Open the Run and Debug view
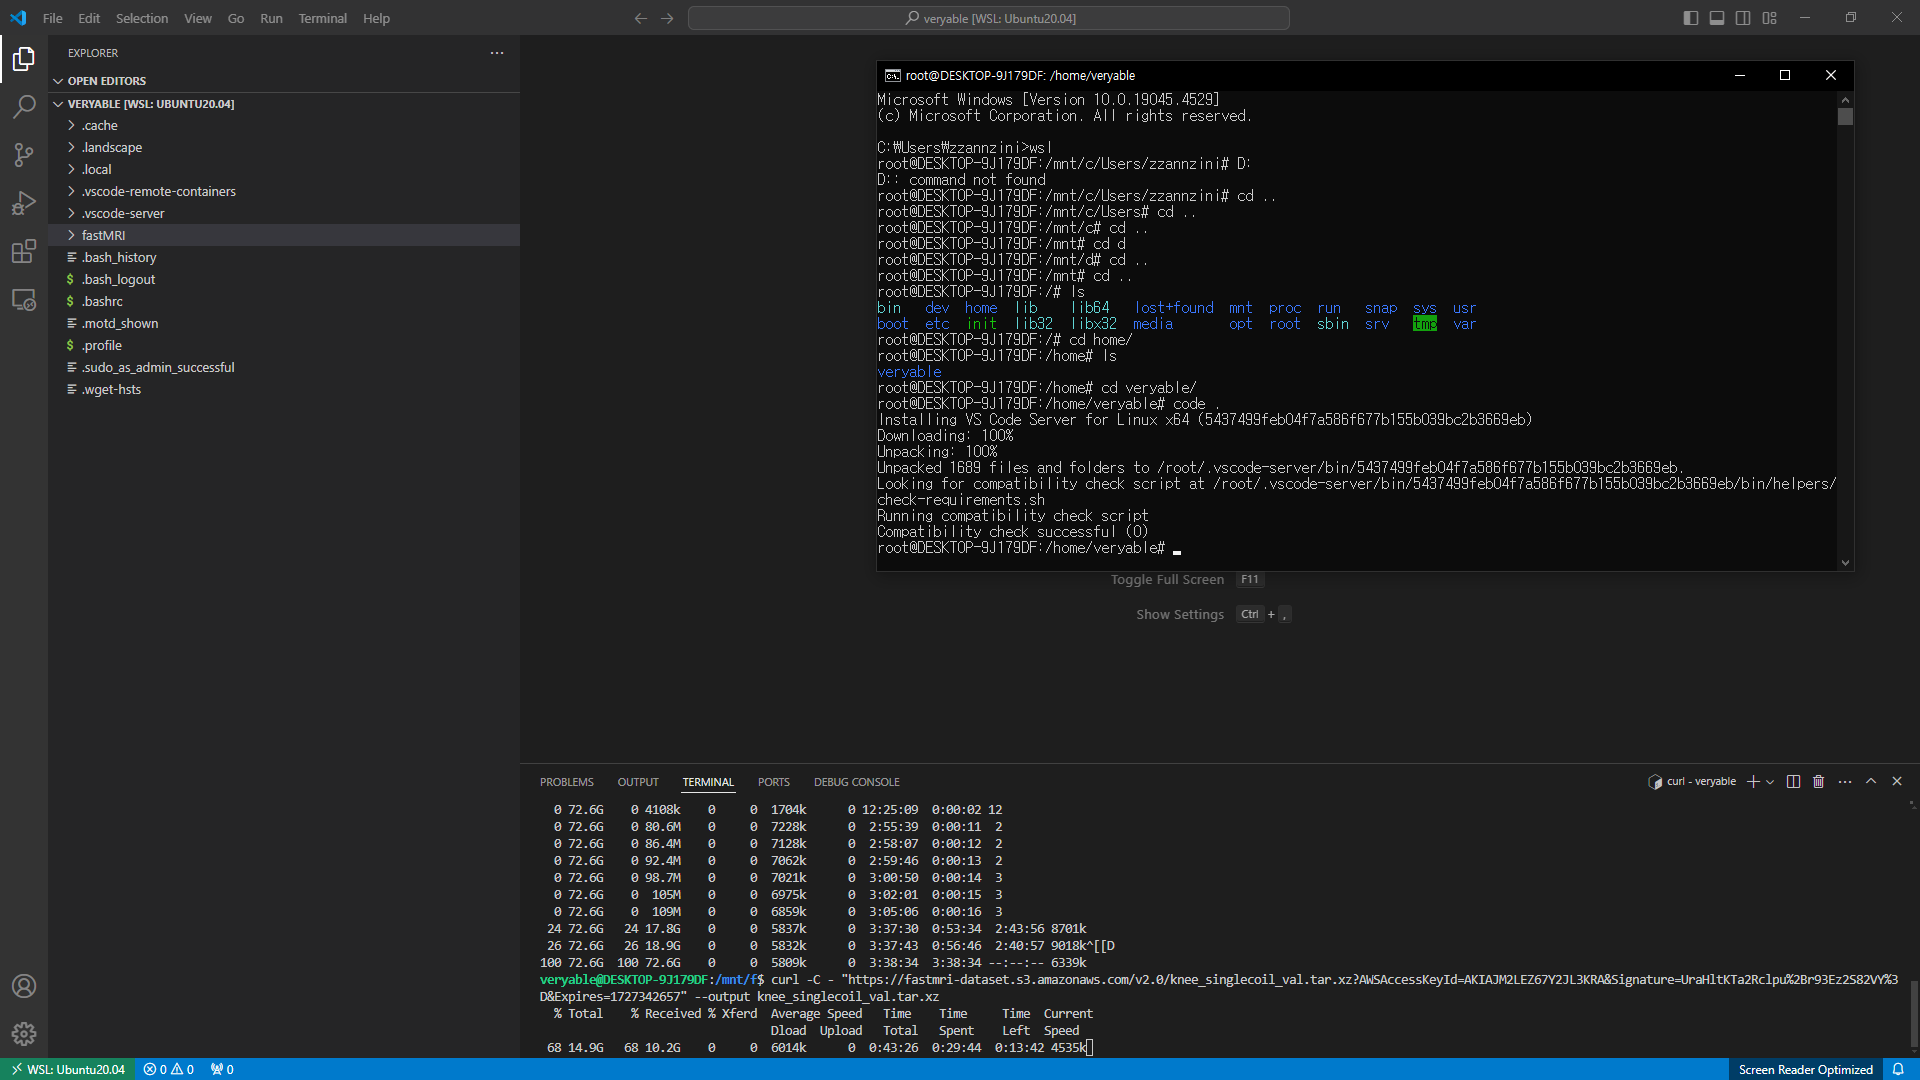The height and width of the screenshot is (1080, 1920). point(24,203)
